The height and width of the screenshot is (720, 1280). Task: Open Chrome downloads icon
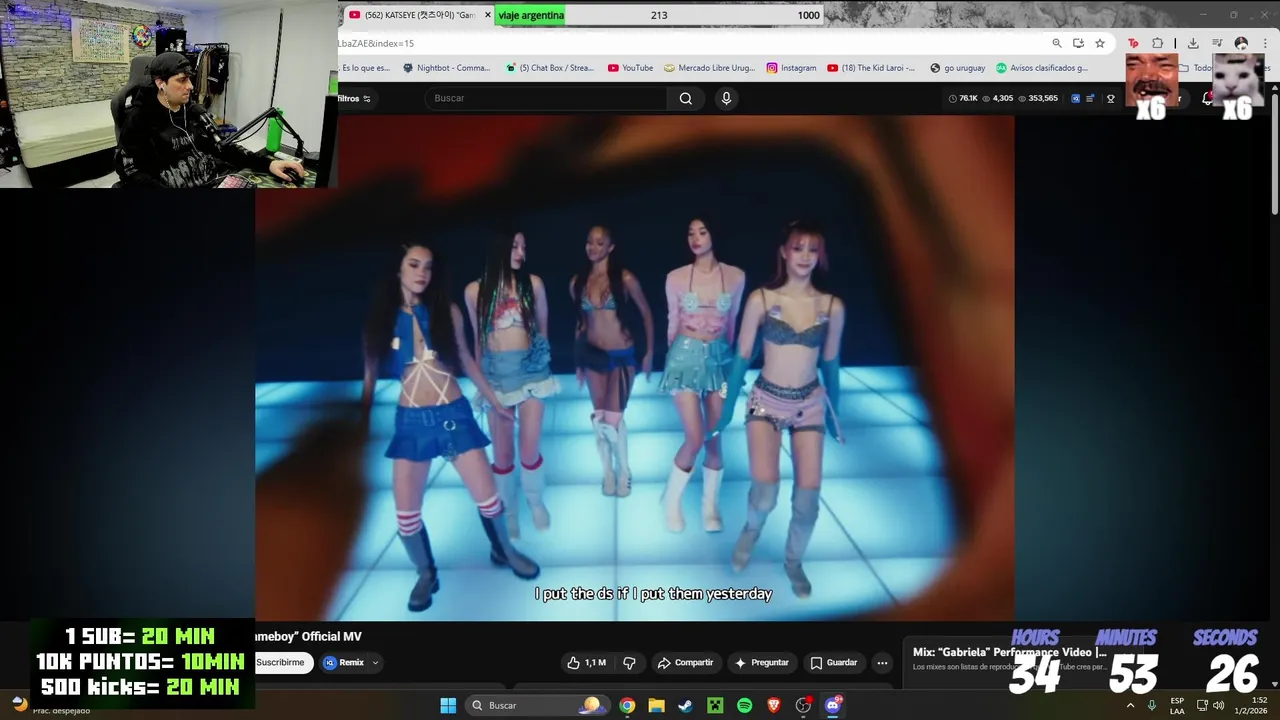pyautogui.click(x=1193, y=43)
